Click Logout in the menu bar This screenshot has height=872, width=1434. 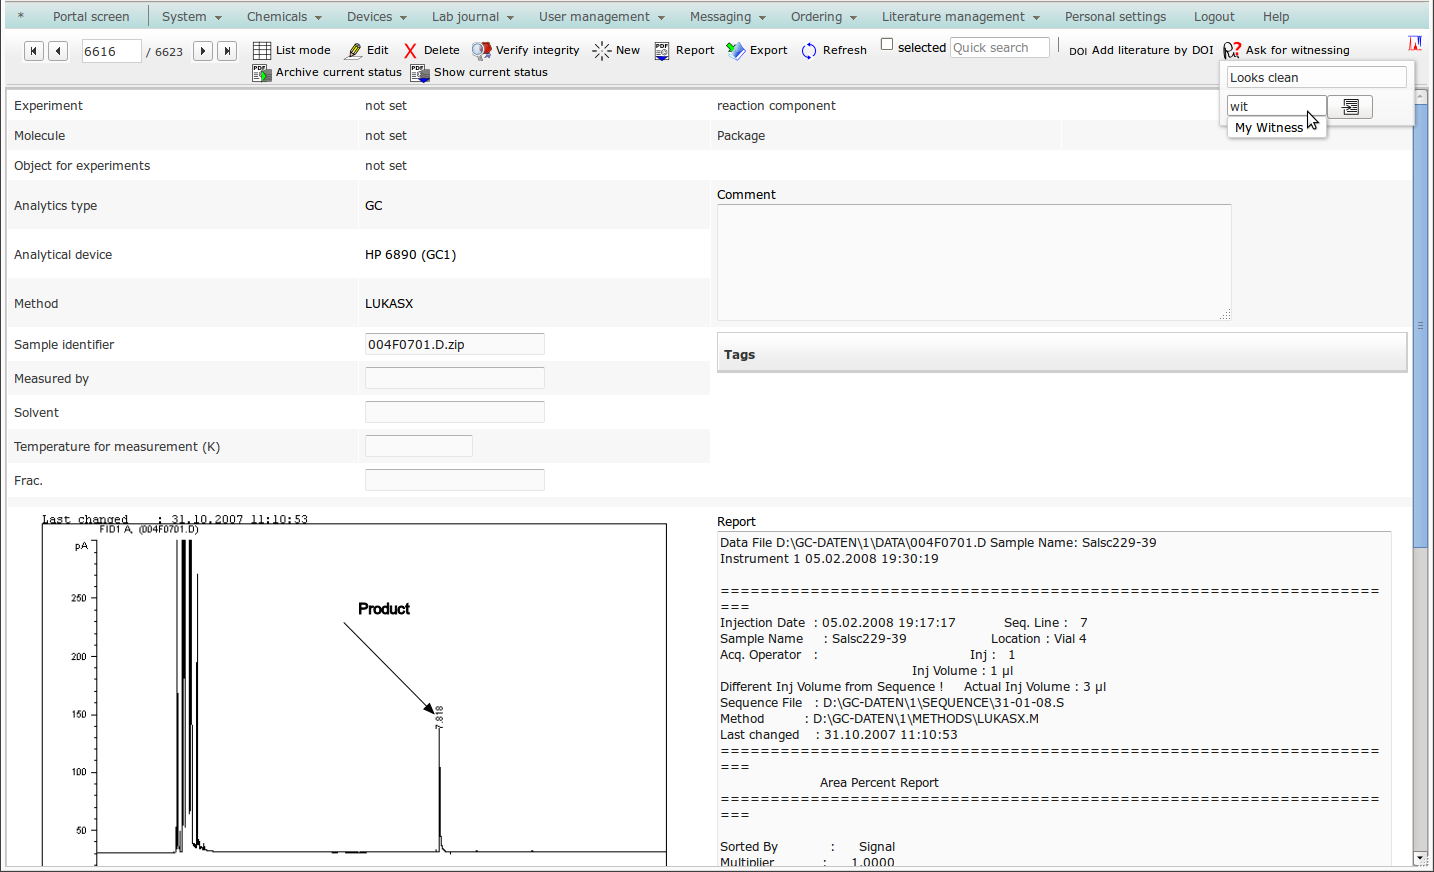1213,17
